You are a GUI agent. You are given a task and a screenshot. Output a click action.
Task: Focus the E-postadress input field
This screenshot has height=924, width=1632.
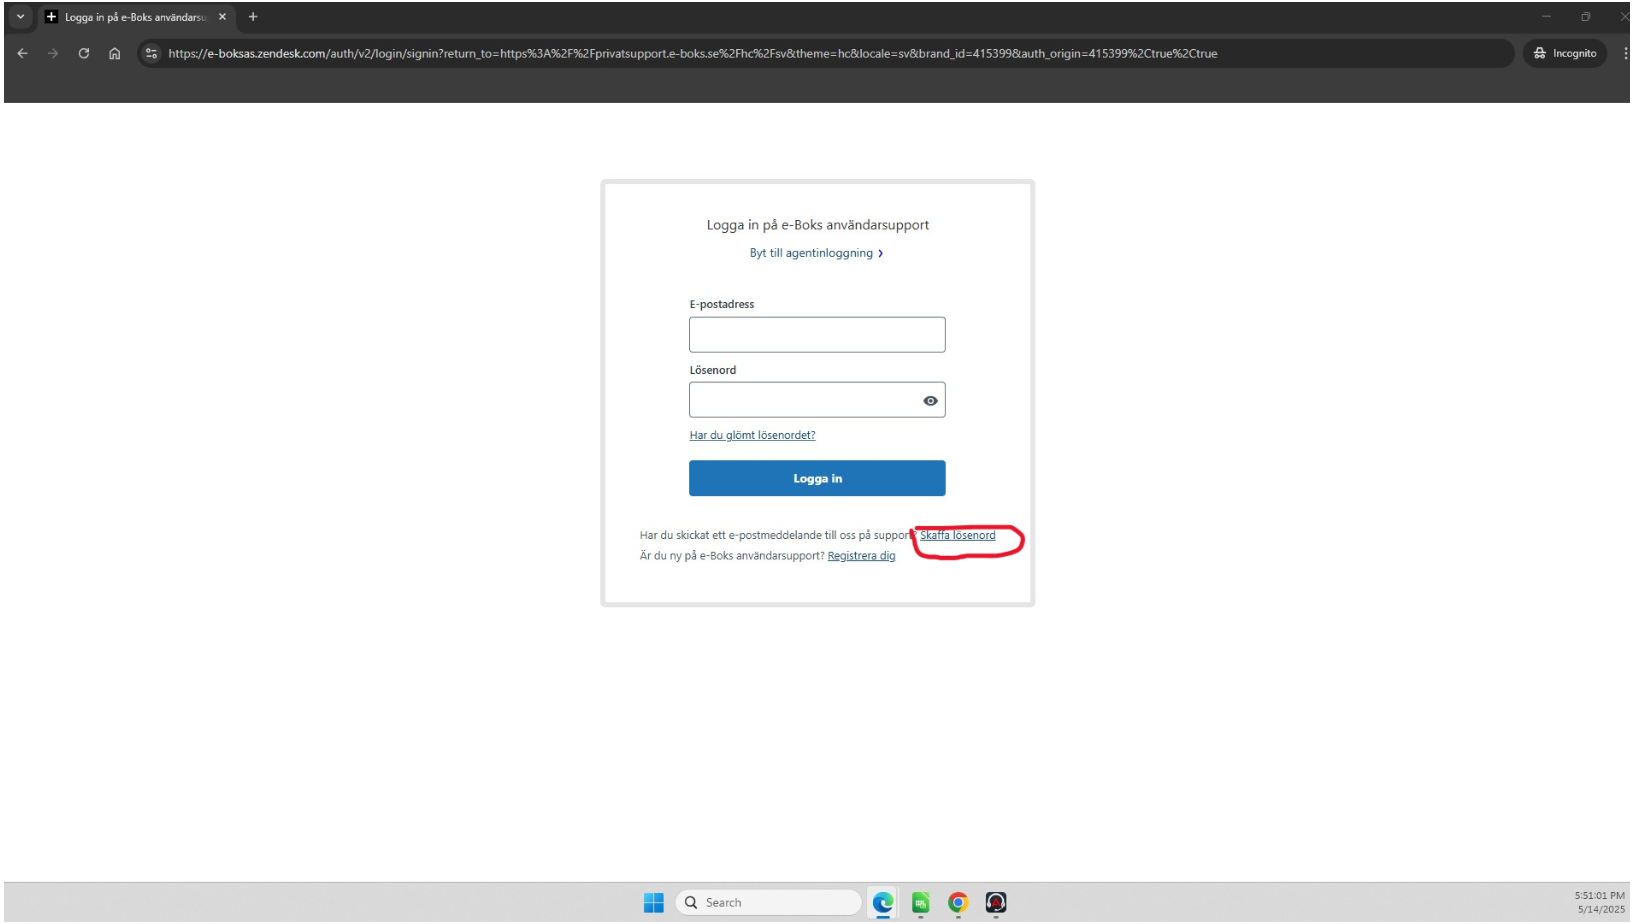click(817, 335)
